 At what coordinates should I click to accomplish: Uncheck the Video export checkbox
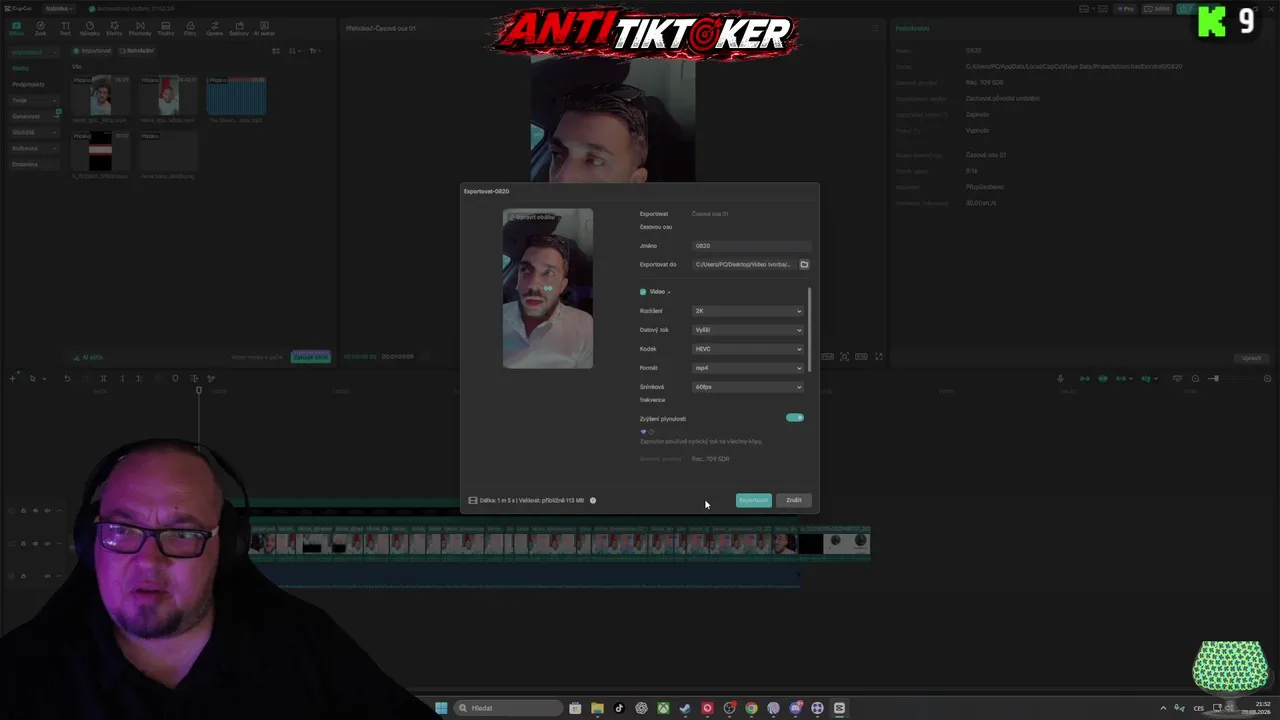643,292
